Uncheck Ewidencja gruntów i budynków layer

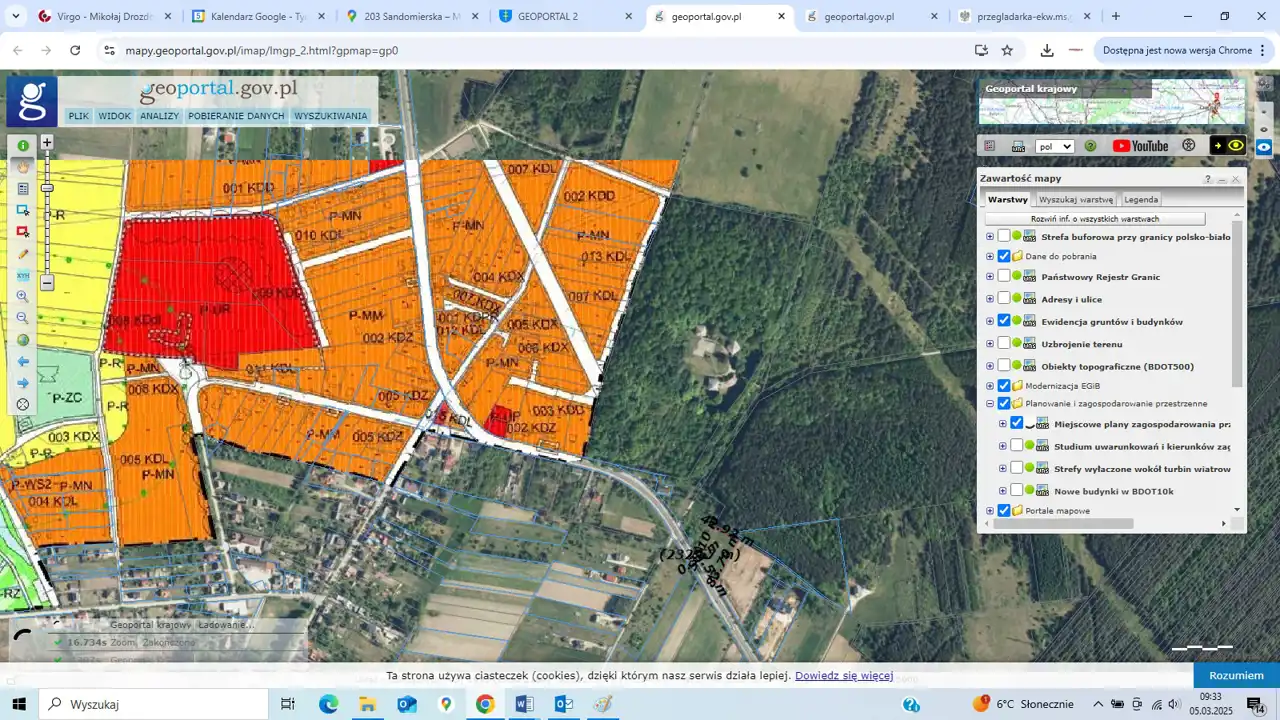(1004, 321)
